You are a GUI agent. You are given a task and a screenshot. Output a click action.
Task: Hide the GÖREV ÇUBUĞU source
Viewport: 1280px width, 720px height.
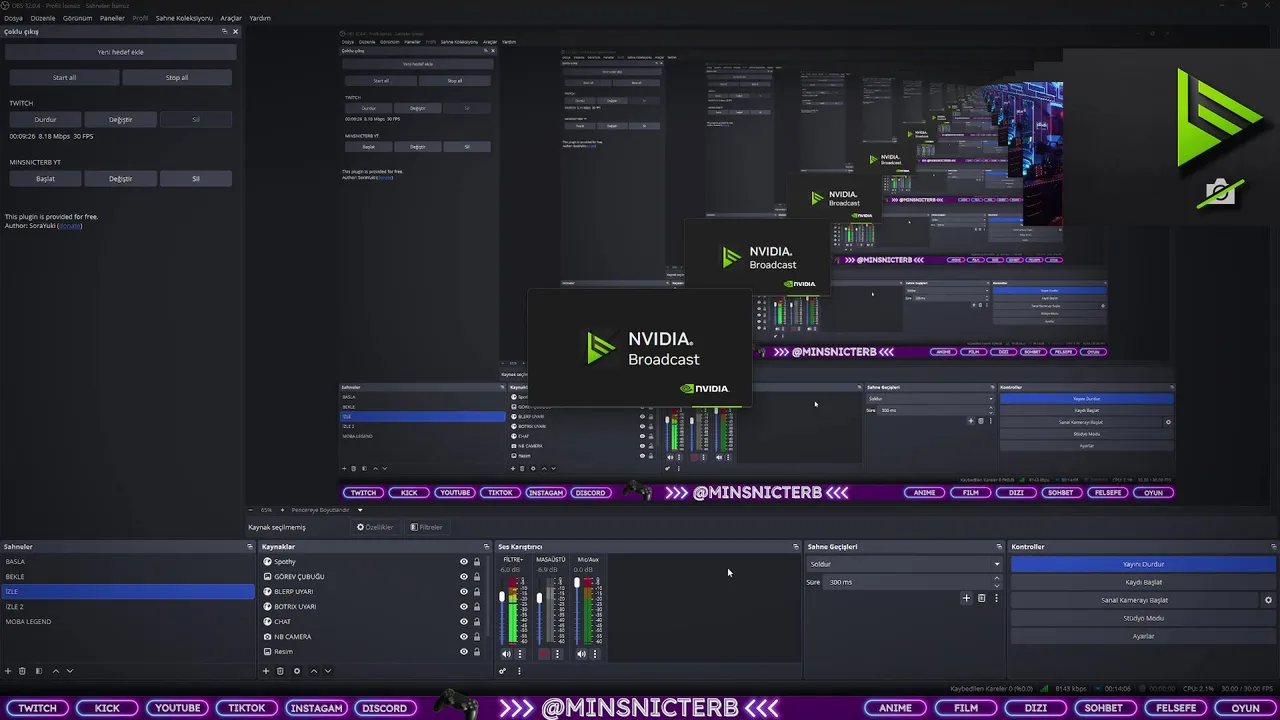click(464, 577)
